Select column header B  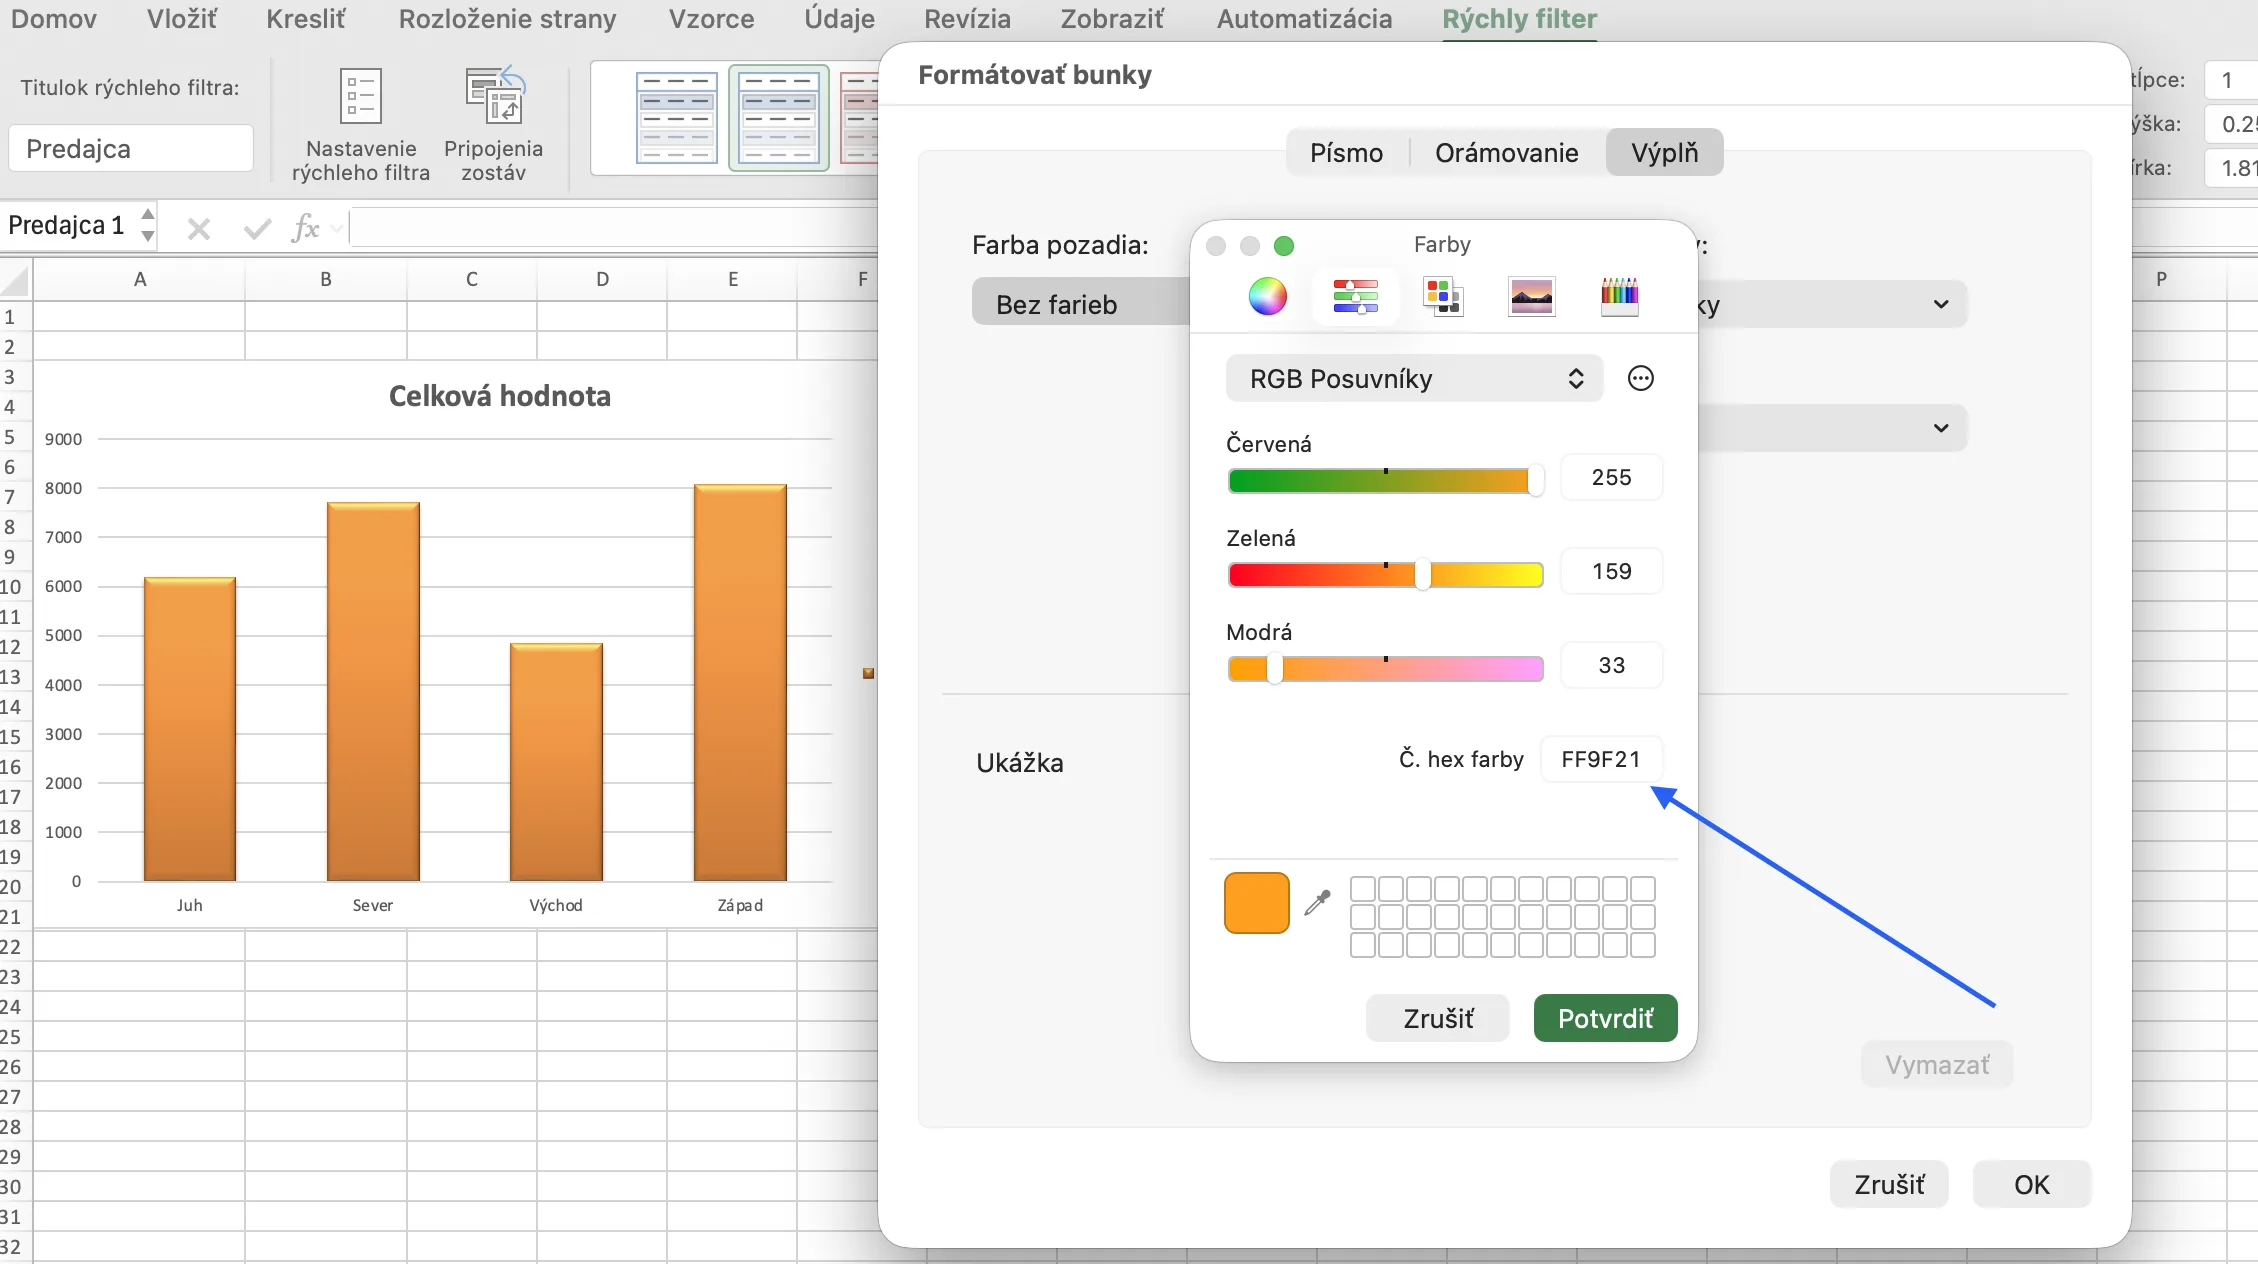[326, 279]
